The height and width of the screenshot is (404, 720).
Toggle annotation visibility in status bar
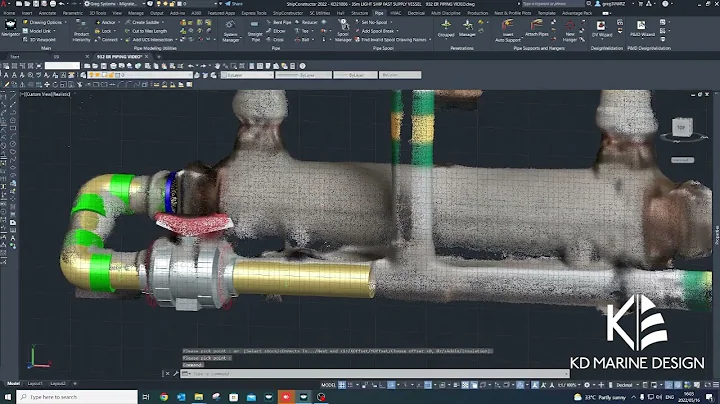535,385
